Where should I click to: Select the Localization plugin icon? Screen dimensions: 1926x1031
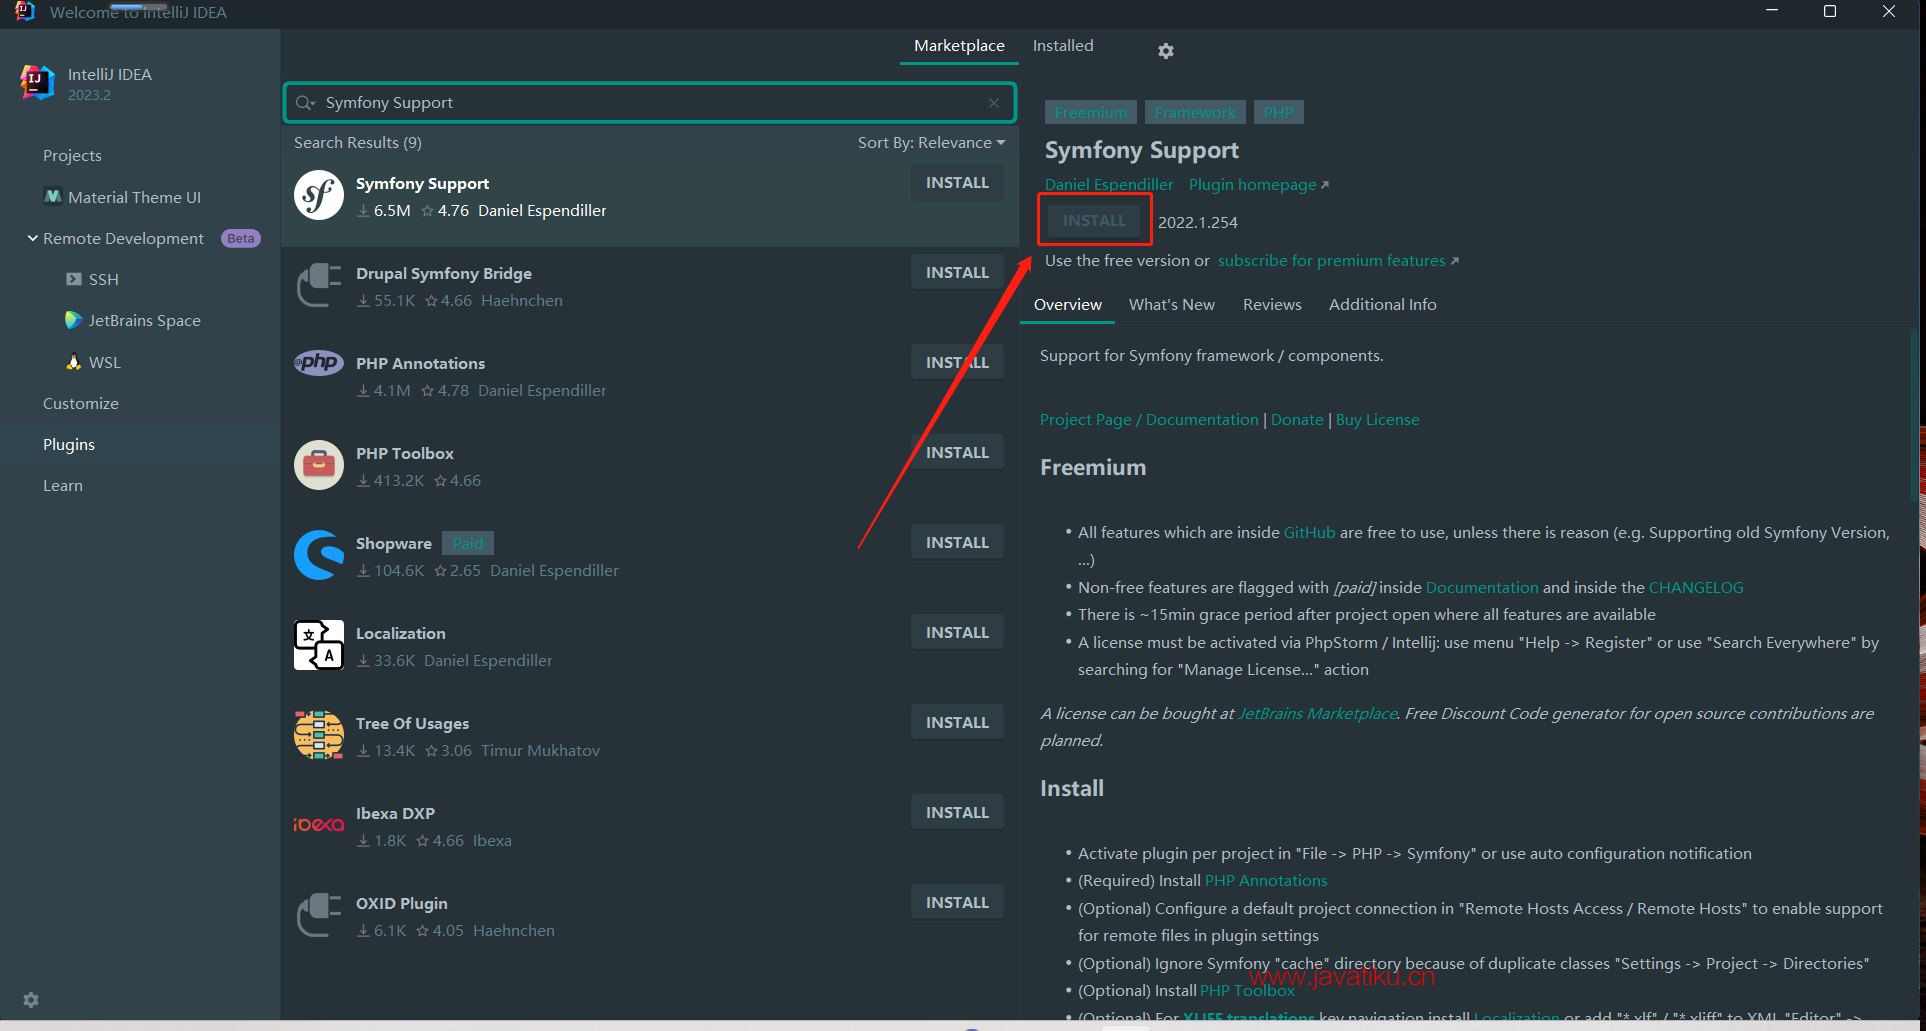(319, 646)
